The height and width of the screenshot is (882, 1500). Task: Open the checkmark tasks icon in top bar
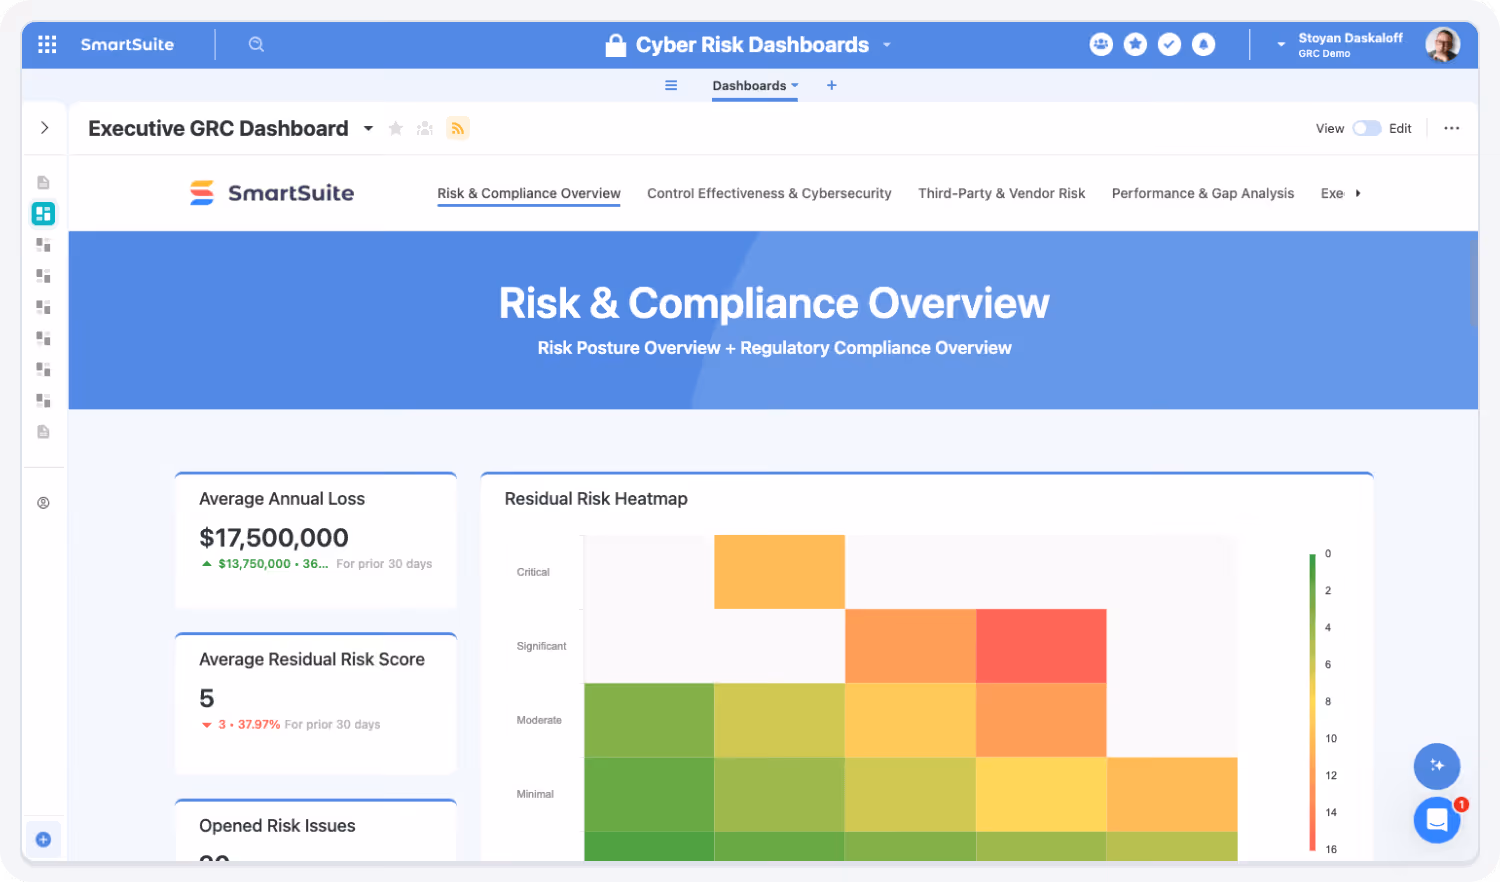click(1169, 44)
